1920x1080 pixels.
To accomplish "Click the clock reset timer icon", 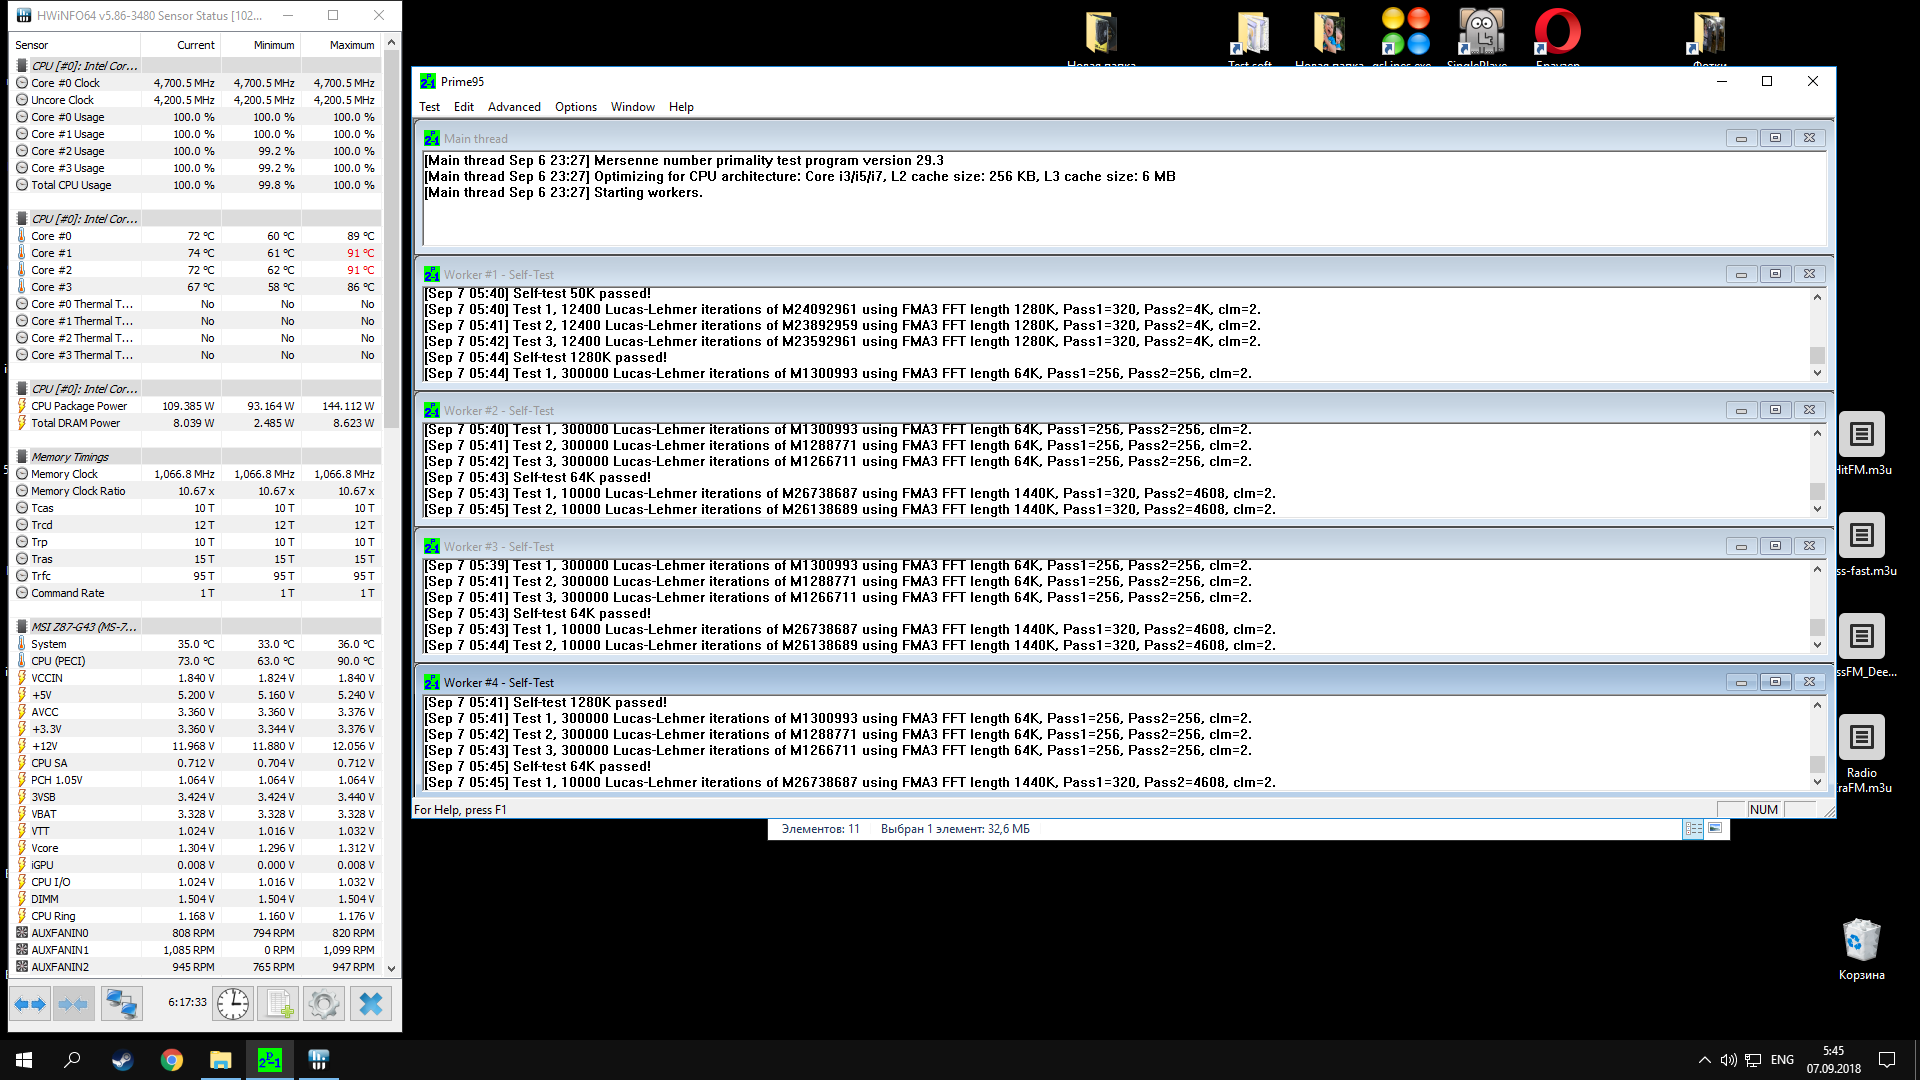I will pyautogui.click(x=233, y=1003).
